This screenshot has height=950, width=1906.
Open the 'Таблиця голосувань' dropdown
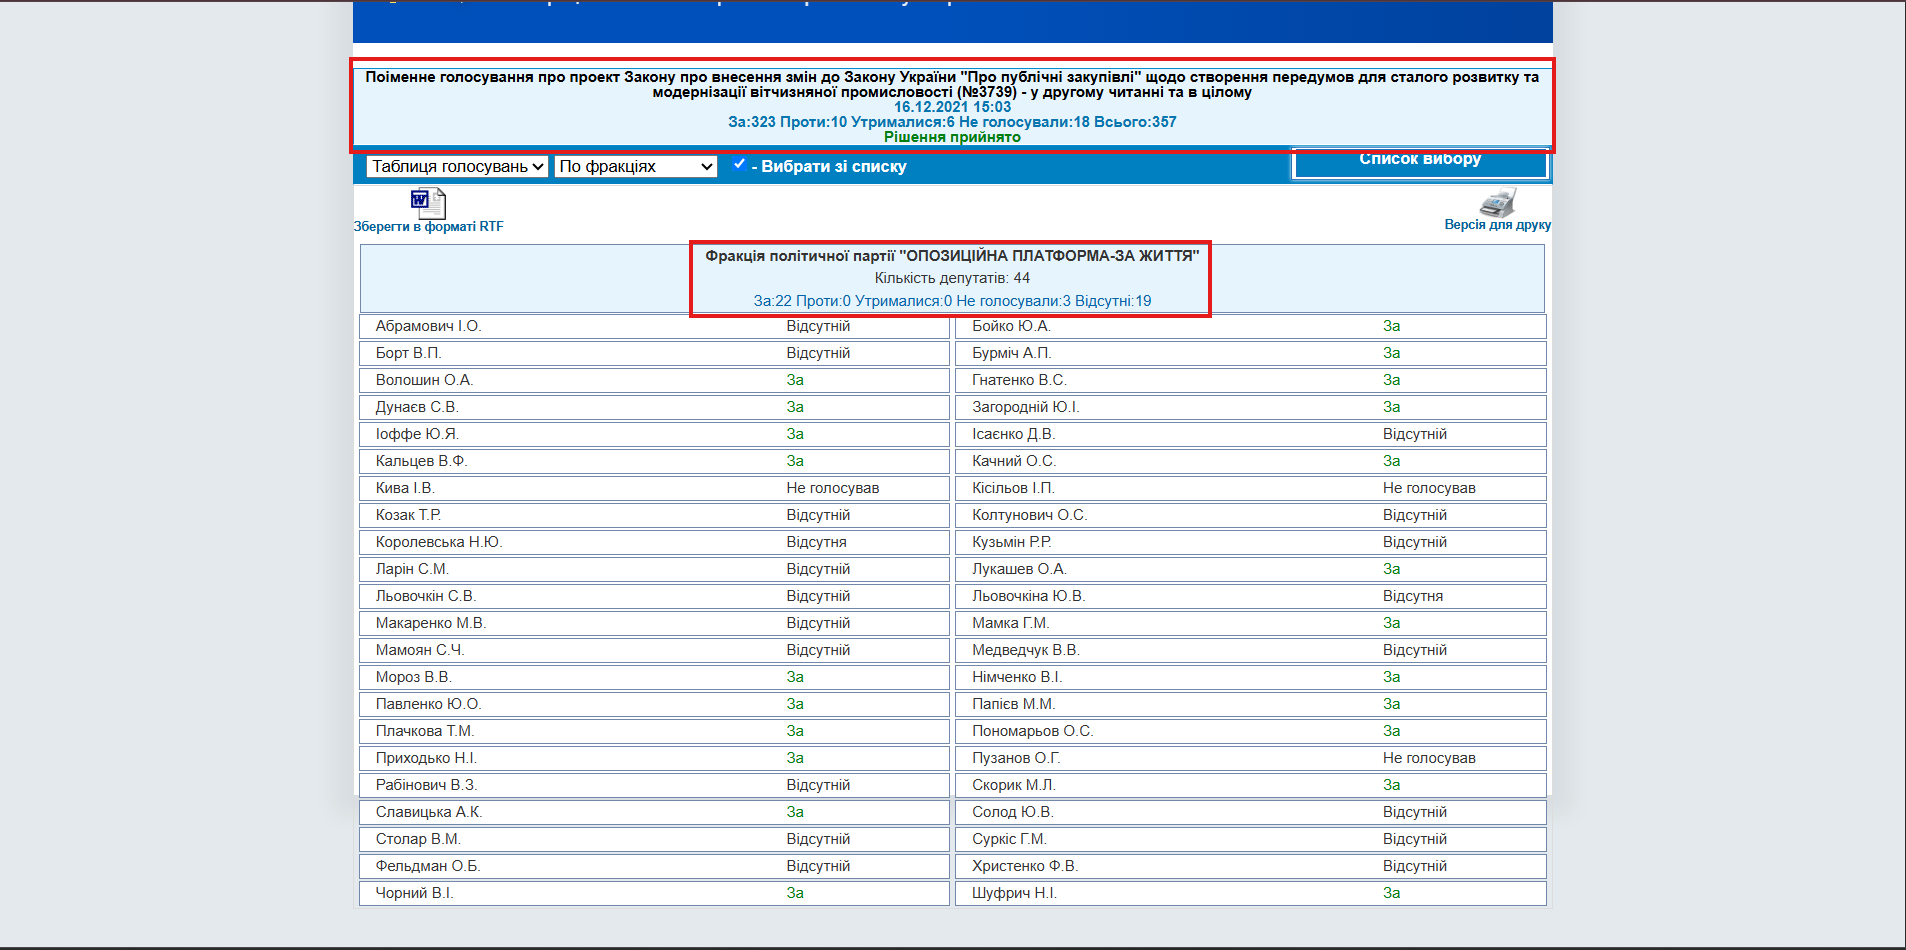tap(457, 166)
